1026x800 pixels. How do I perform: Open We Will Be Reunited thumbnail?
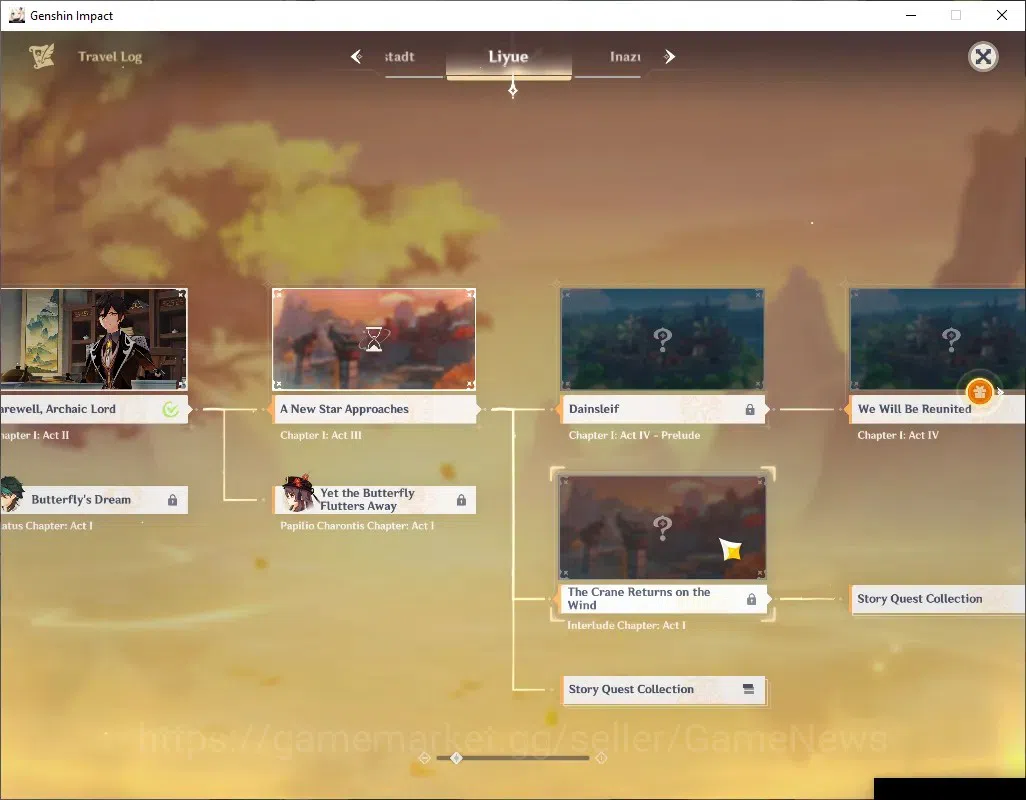click(938, 339)
